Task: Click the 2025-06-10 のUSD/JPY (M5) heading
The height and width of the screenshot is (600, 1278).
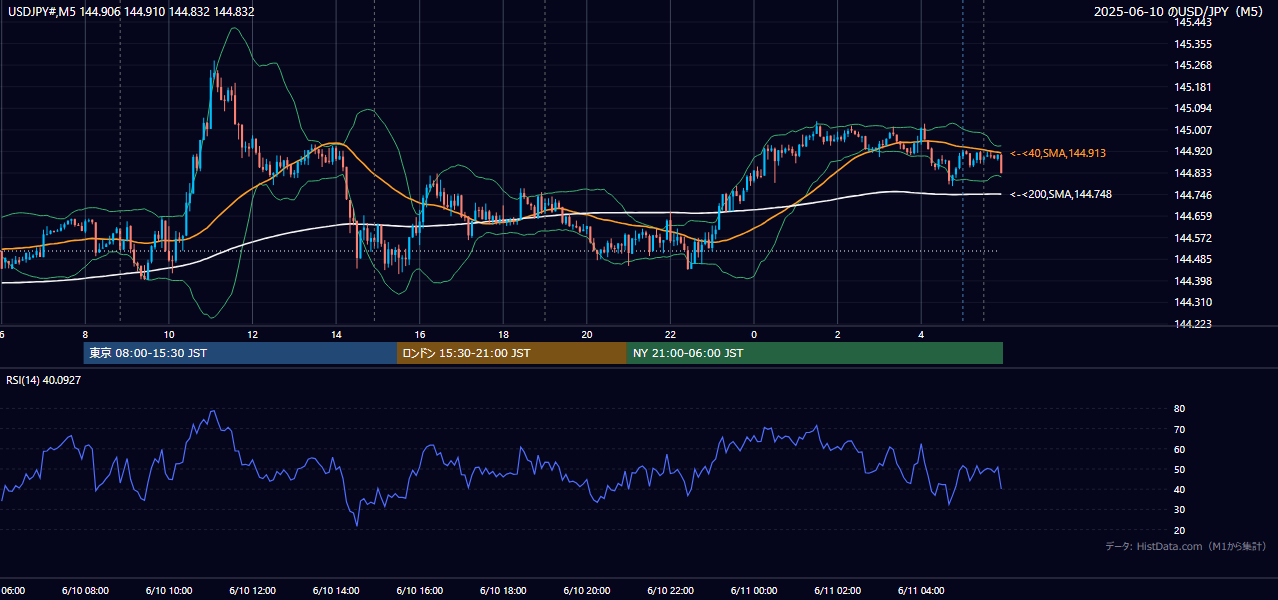Action: (1179, 12)
